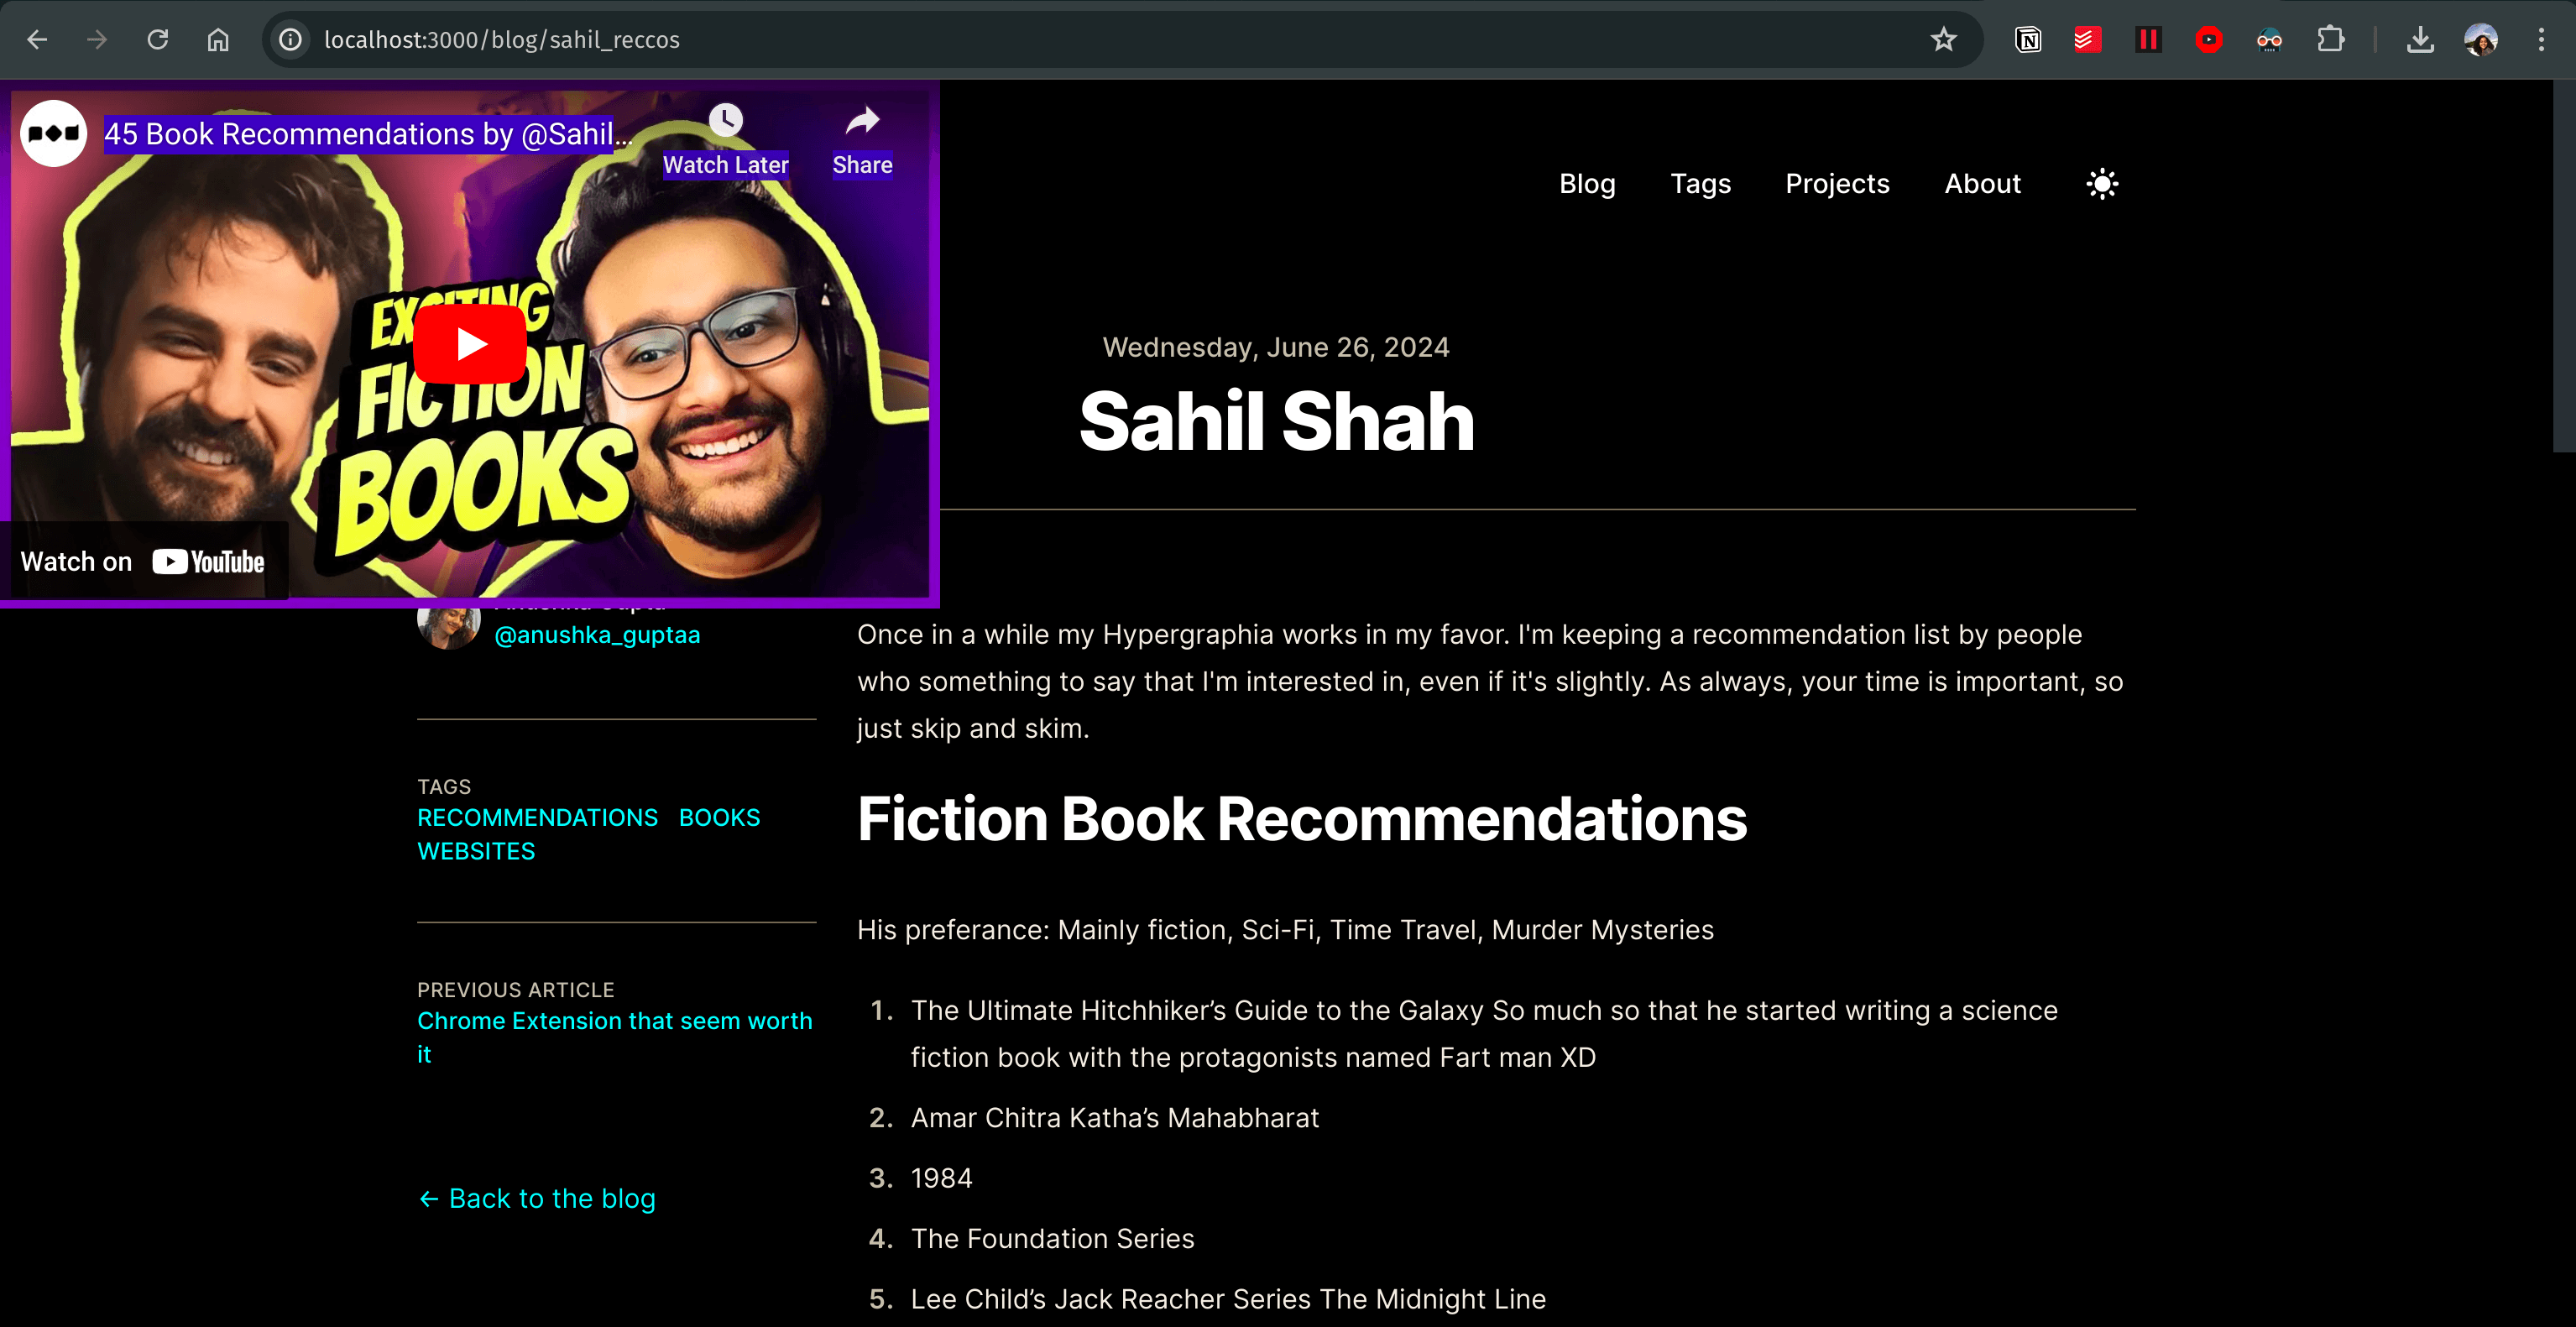This screenshot has width=2576, height=1327.
Task: Open the browser home page icon
Action: click(218, 40)
